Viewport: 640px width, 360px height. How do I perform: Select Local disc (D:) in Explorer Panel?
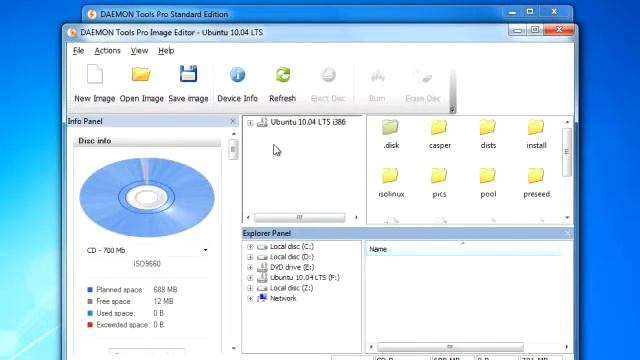pyautogui.click(x=291, y=257)
